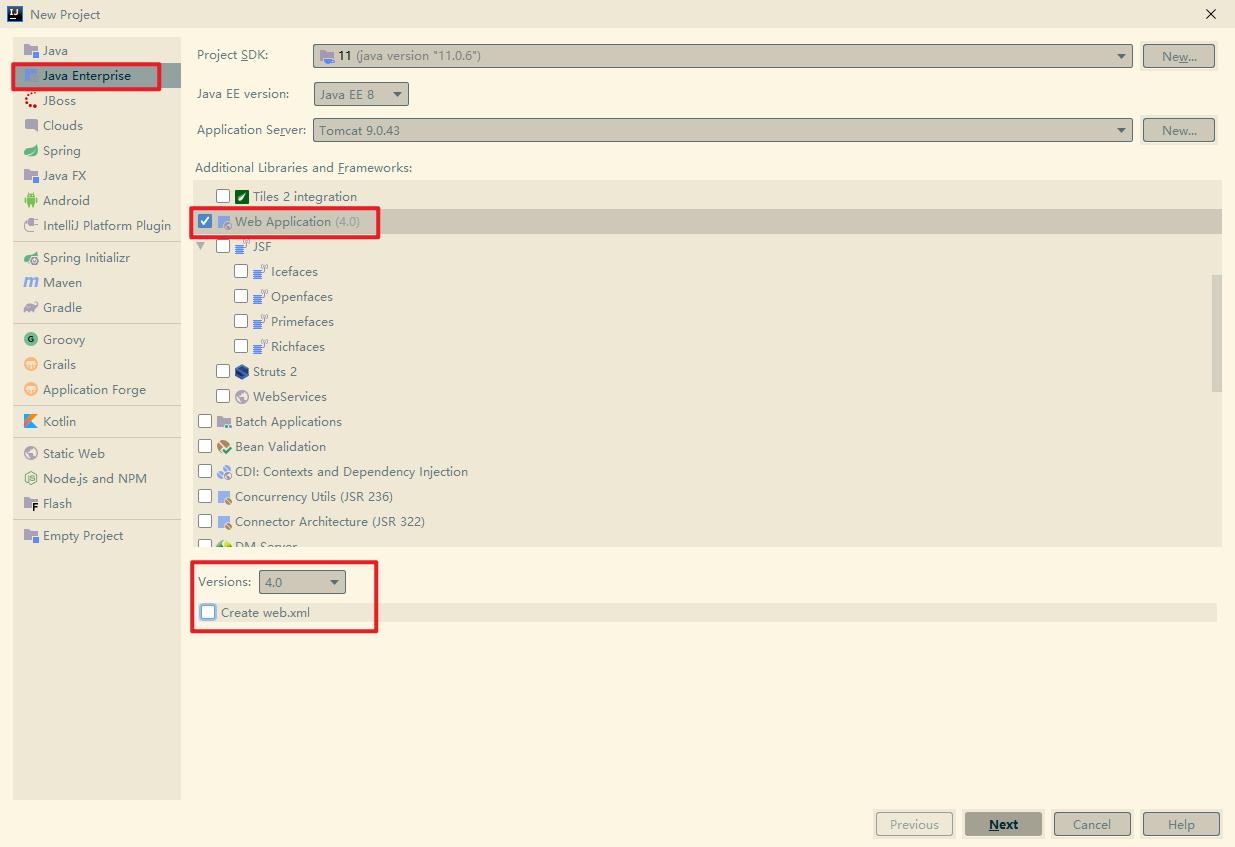Click the Tiles 2 integration icon
The height and width of the screenshot is (847, 1235).
click(x=242, y=197)
